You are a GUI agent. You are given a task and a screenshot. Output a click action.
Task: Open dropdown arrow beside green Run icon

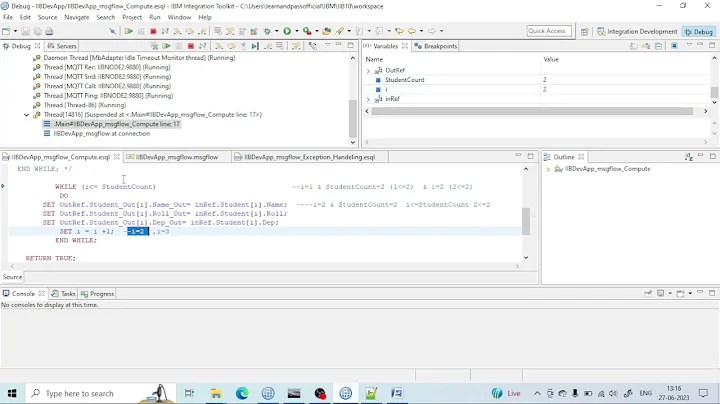point(297,31)
